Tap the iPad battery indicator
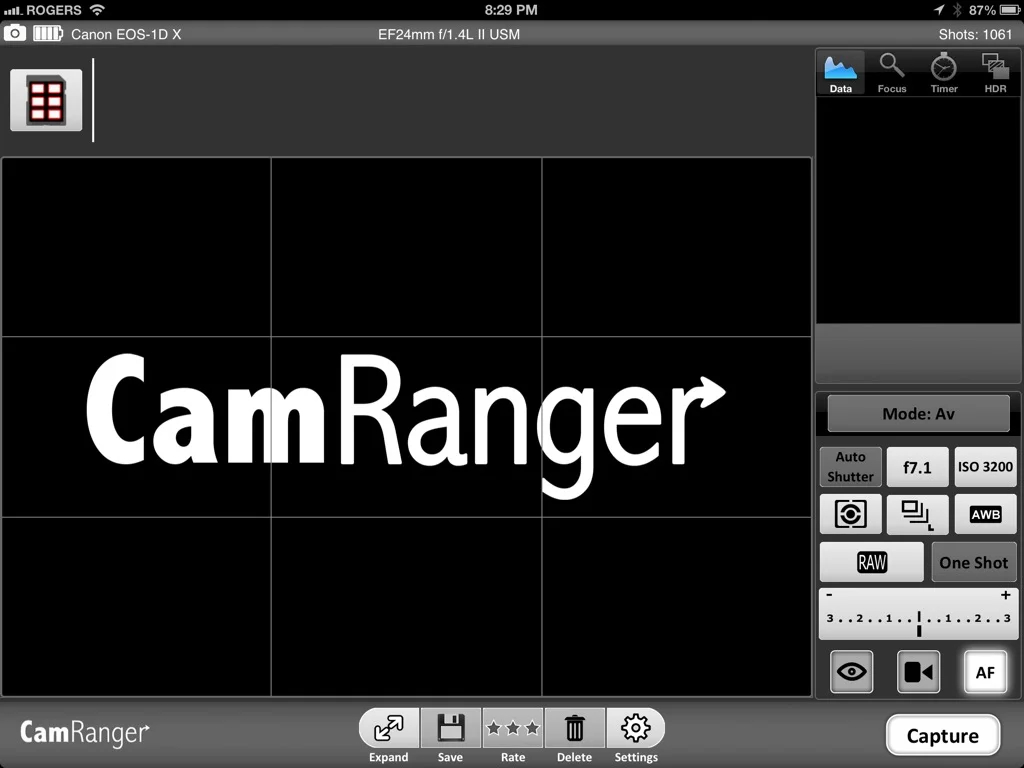The height and width of the screenshot is (768, 1024). tap(1010, 10)
